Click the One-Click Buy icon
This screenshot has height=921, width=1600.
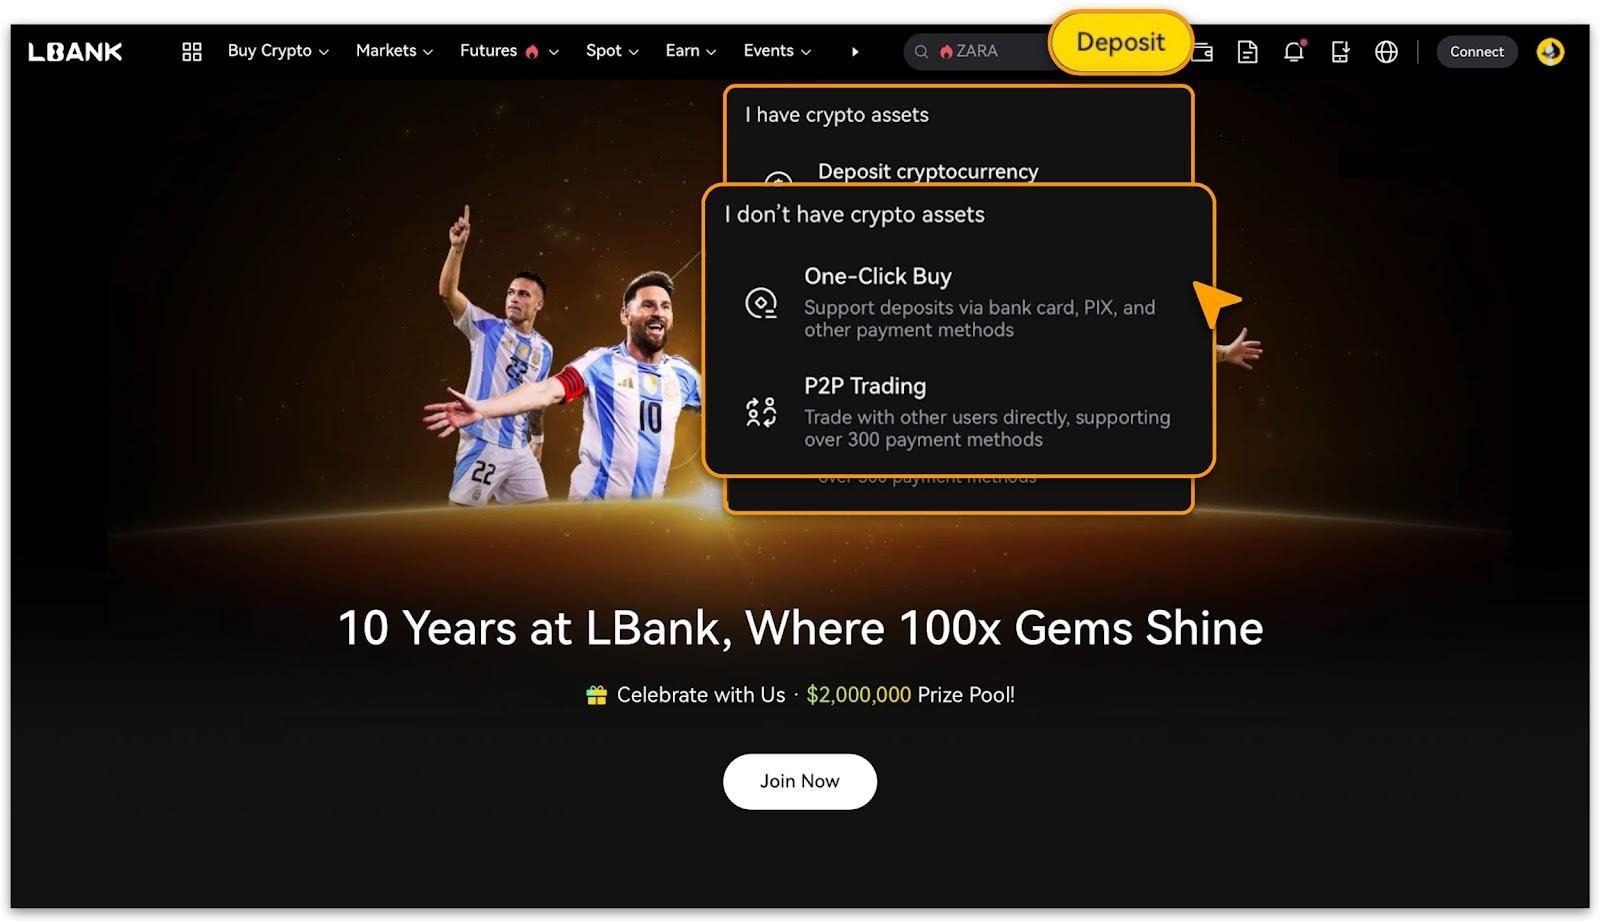tap(761, 303)
